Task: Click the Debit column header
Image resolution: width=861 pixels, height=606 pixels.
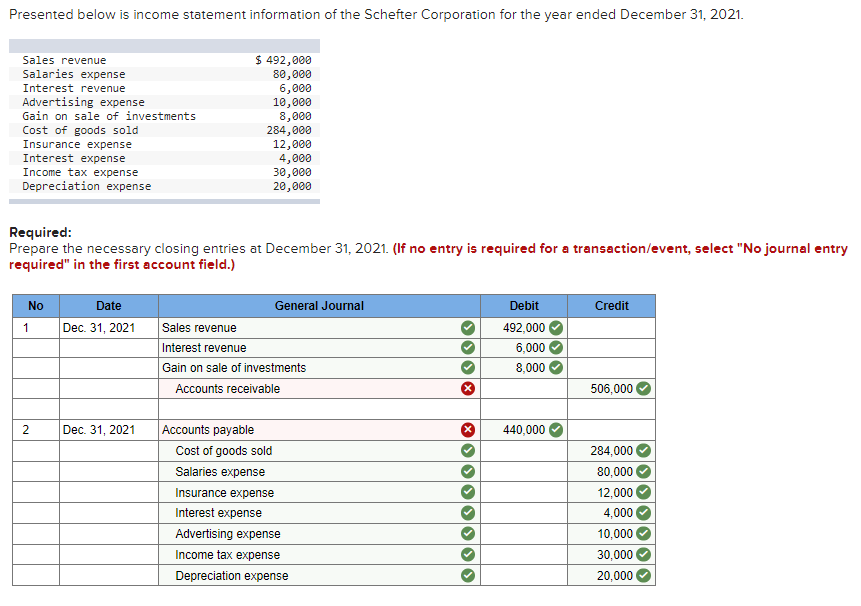Action: [x=524, y=306]
